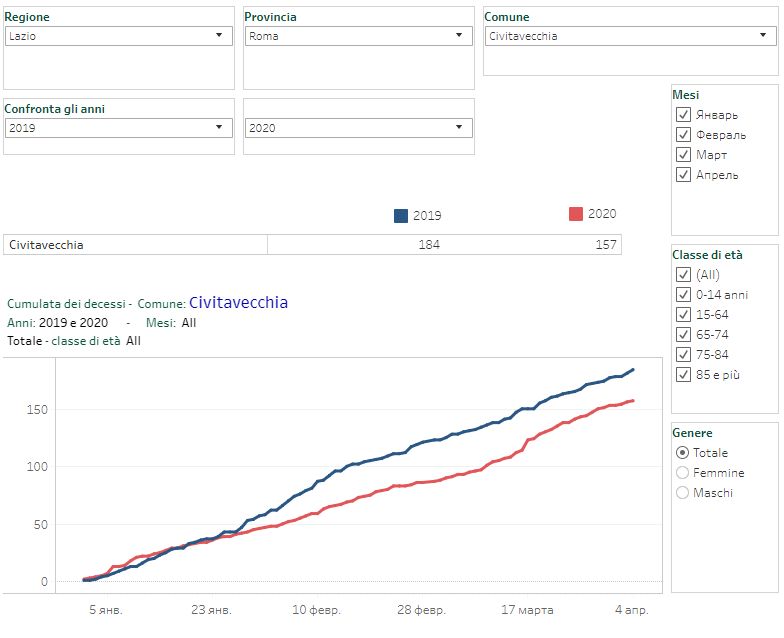Select the Totale gender radio button
784x638 pixels.
683,453
